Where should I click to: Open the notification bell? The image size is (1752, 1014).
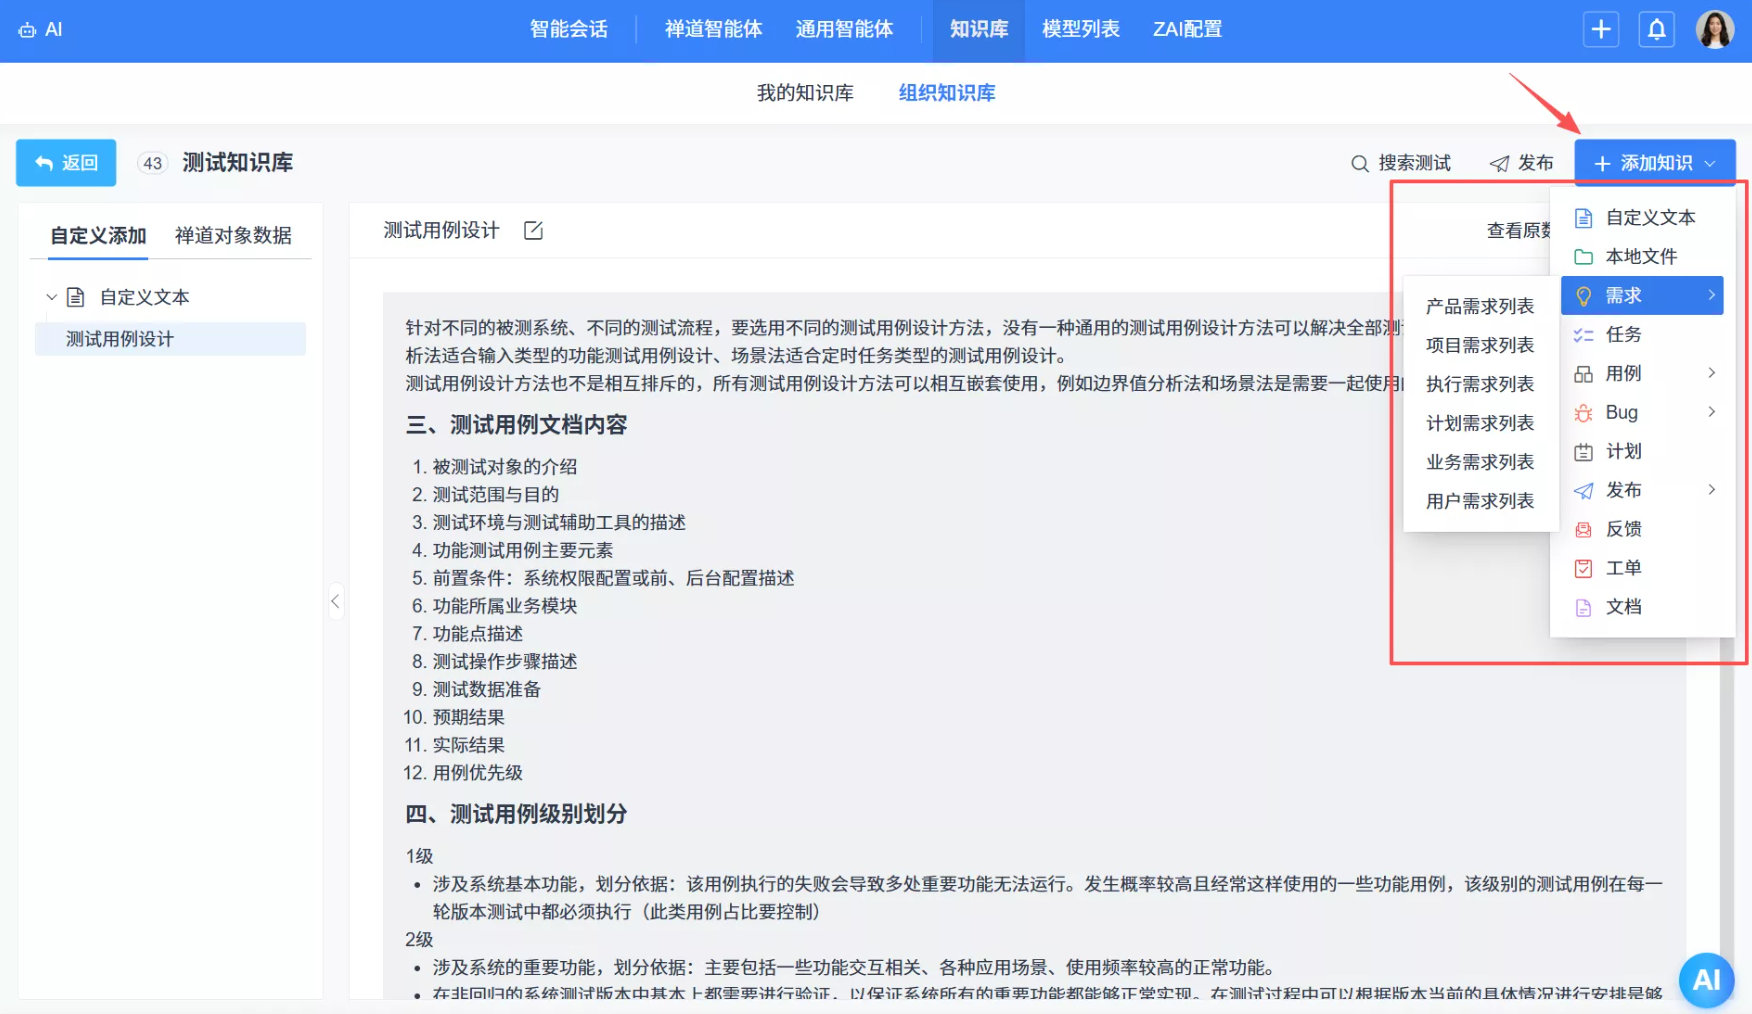pyautogui.click(x=1657, y=29)
